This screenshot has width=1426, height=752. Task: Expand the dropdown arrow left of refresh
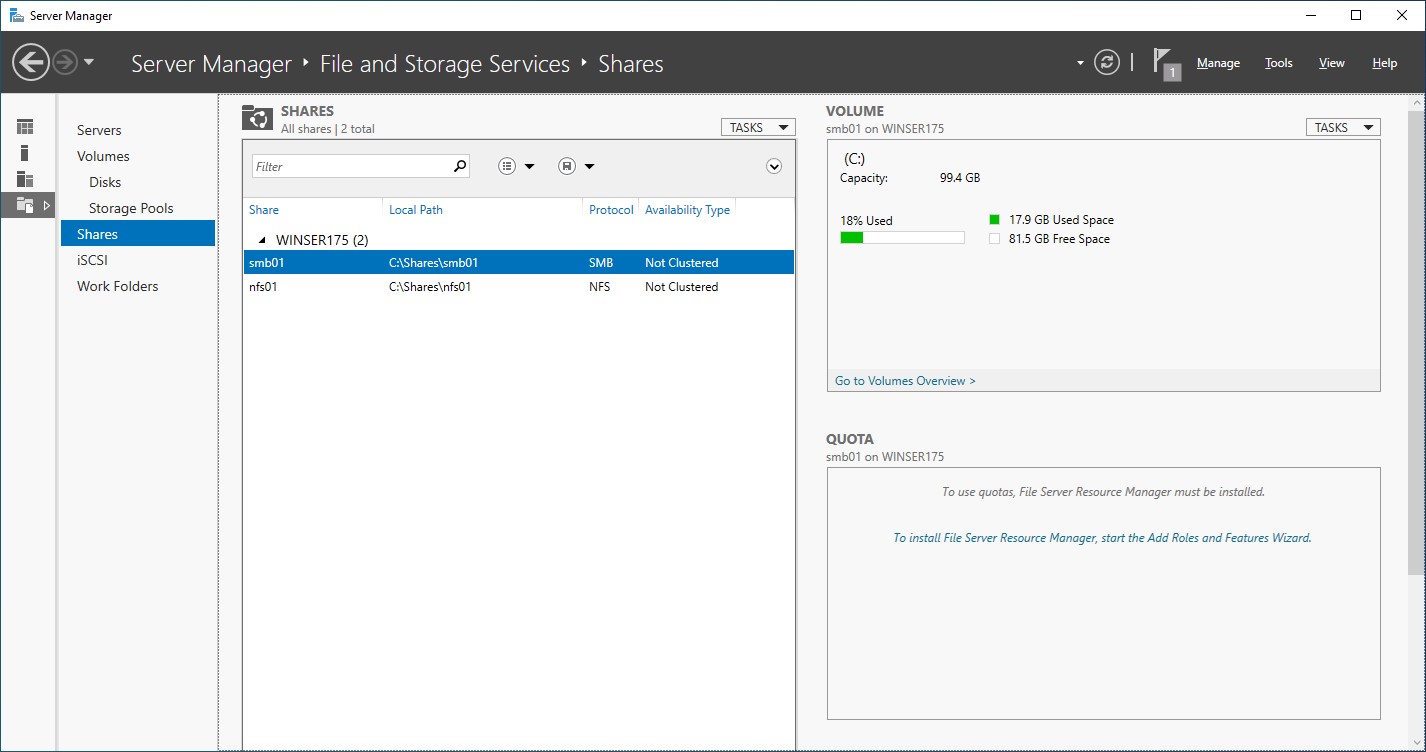tap(1080, 63)
